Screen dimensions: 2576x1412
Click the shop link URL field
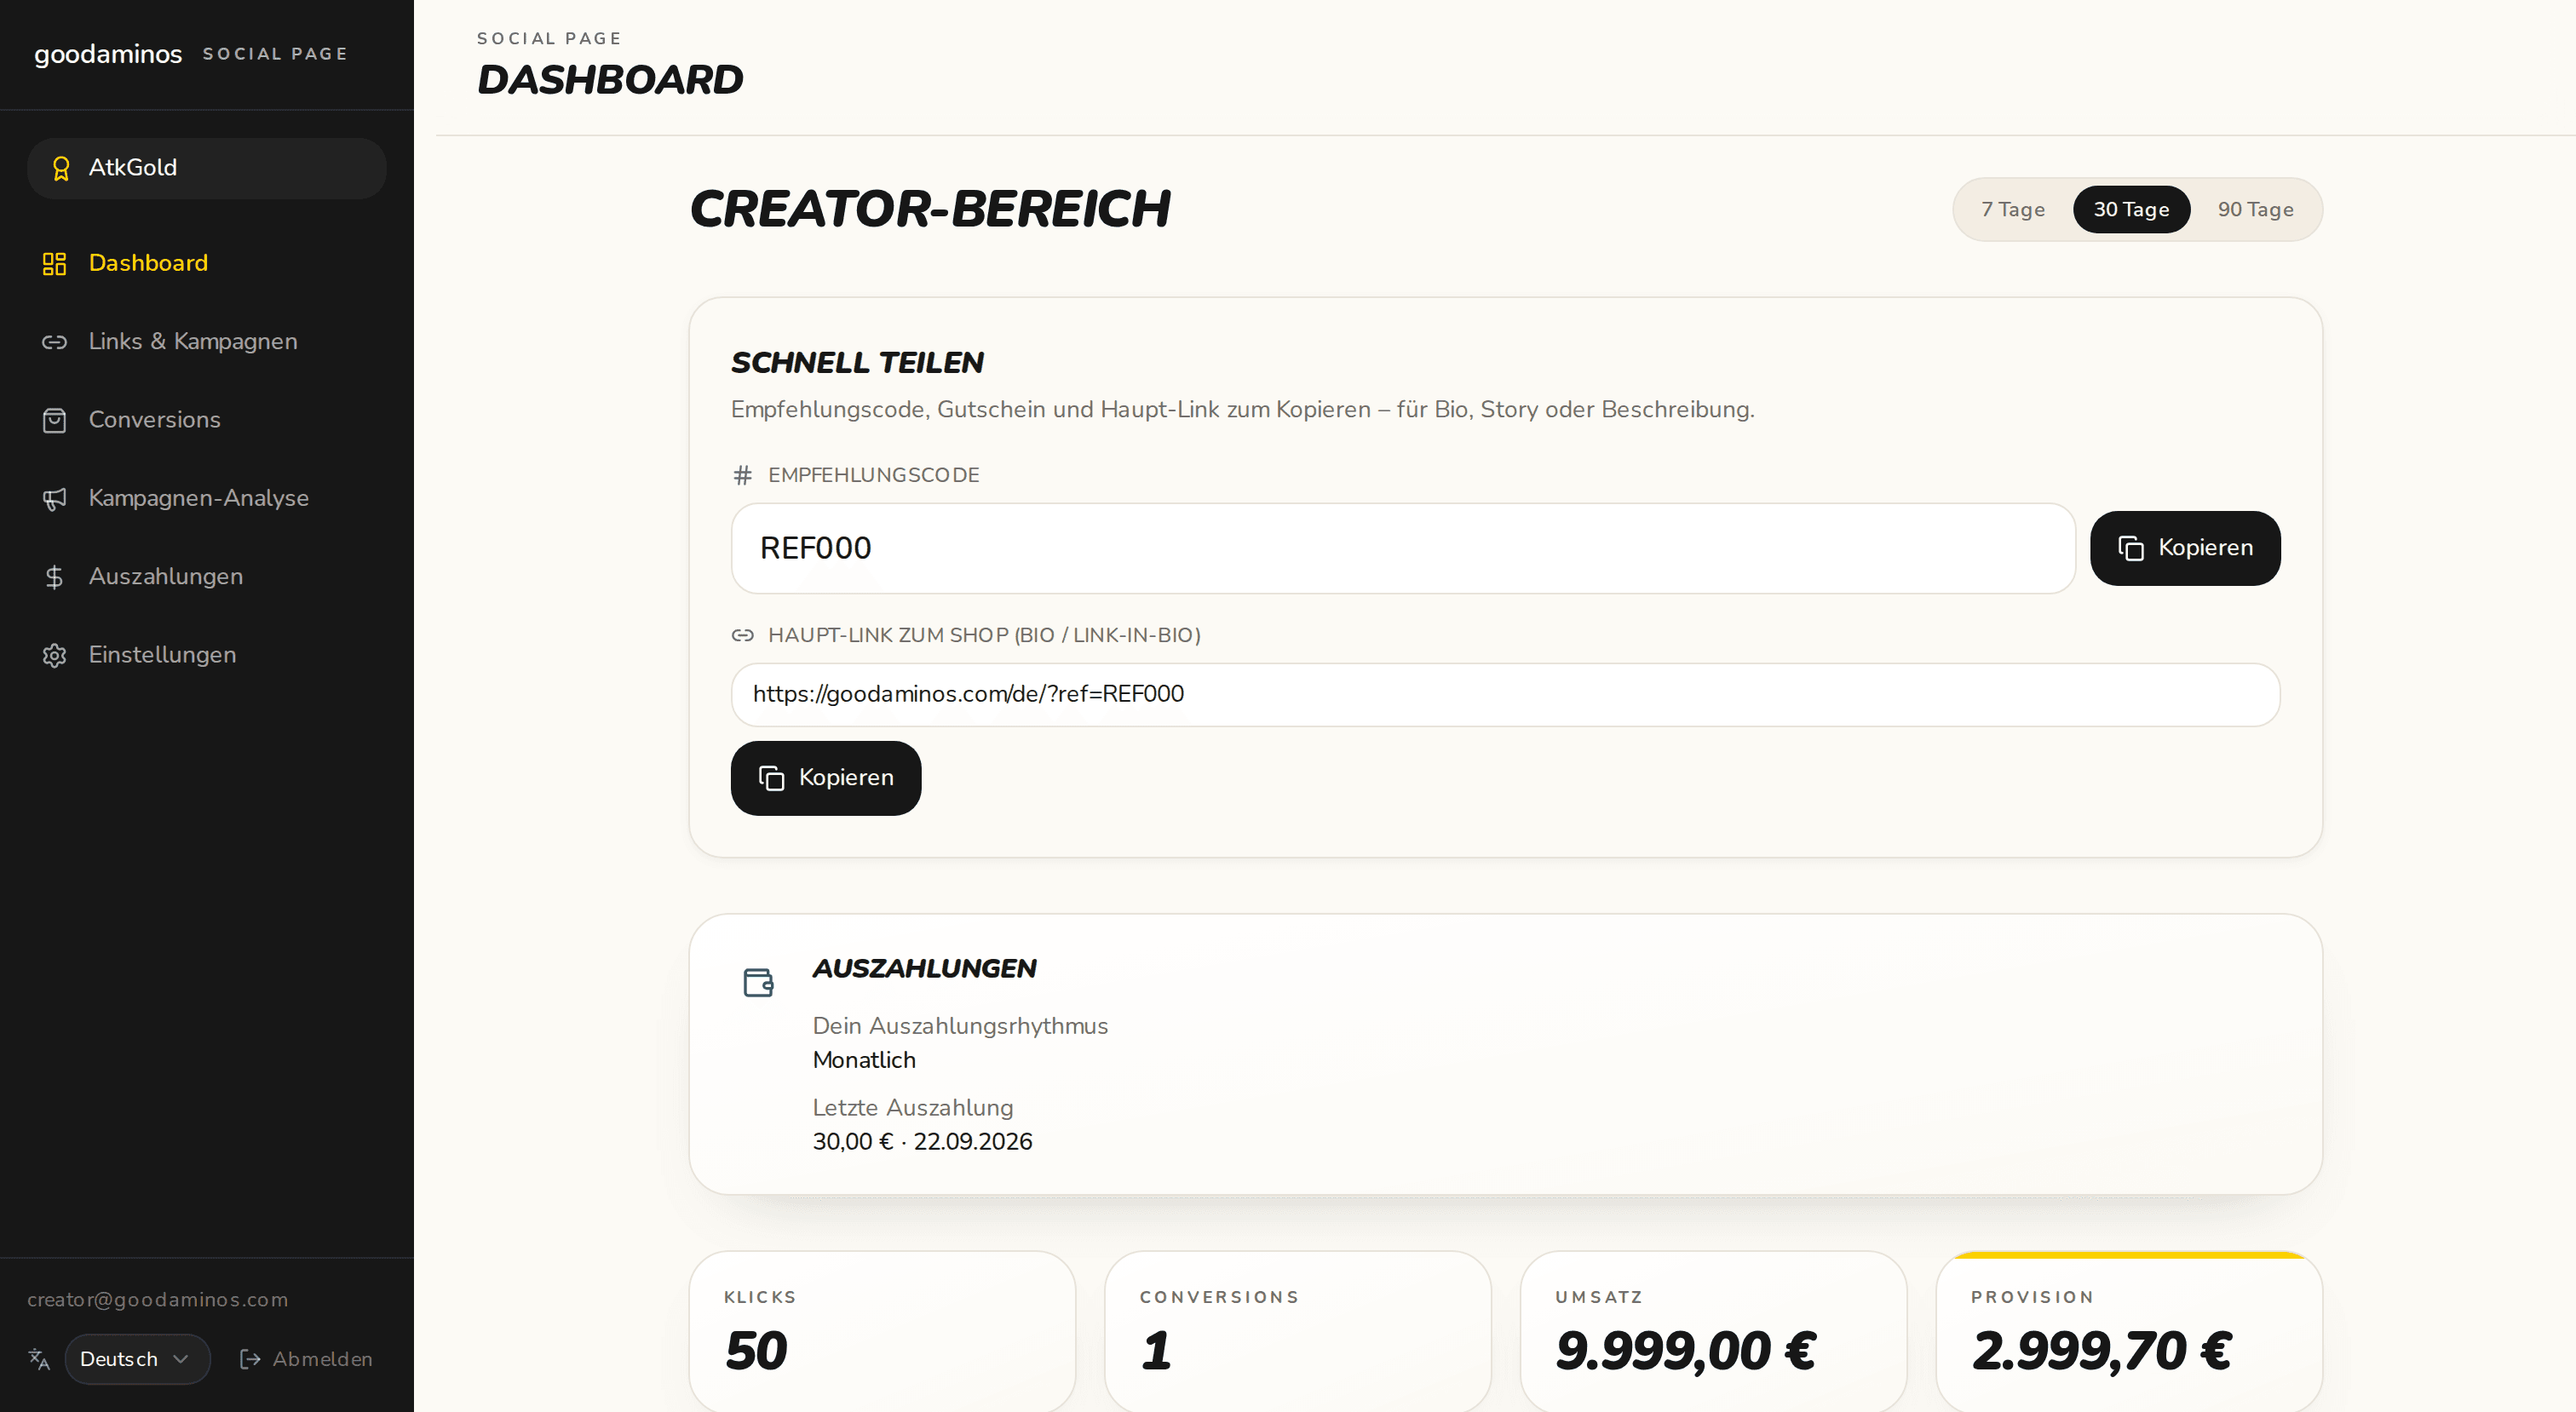pos(1505,694)
